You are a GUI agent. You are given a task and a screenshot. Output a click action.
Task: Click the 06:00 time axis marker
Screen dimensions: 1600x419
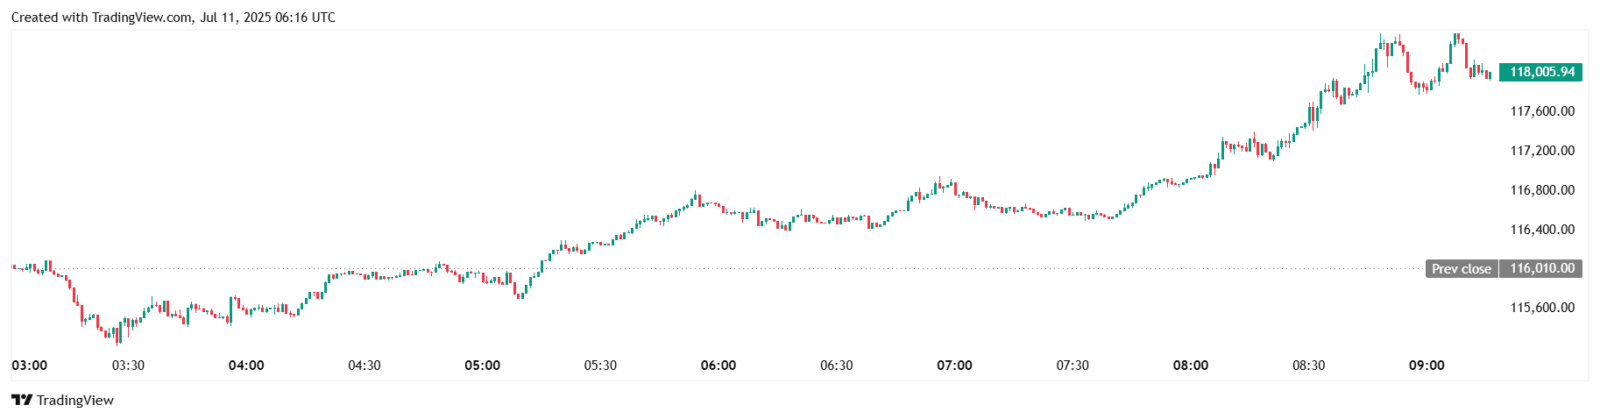click(718, 365)
